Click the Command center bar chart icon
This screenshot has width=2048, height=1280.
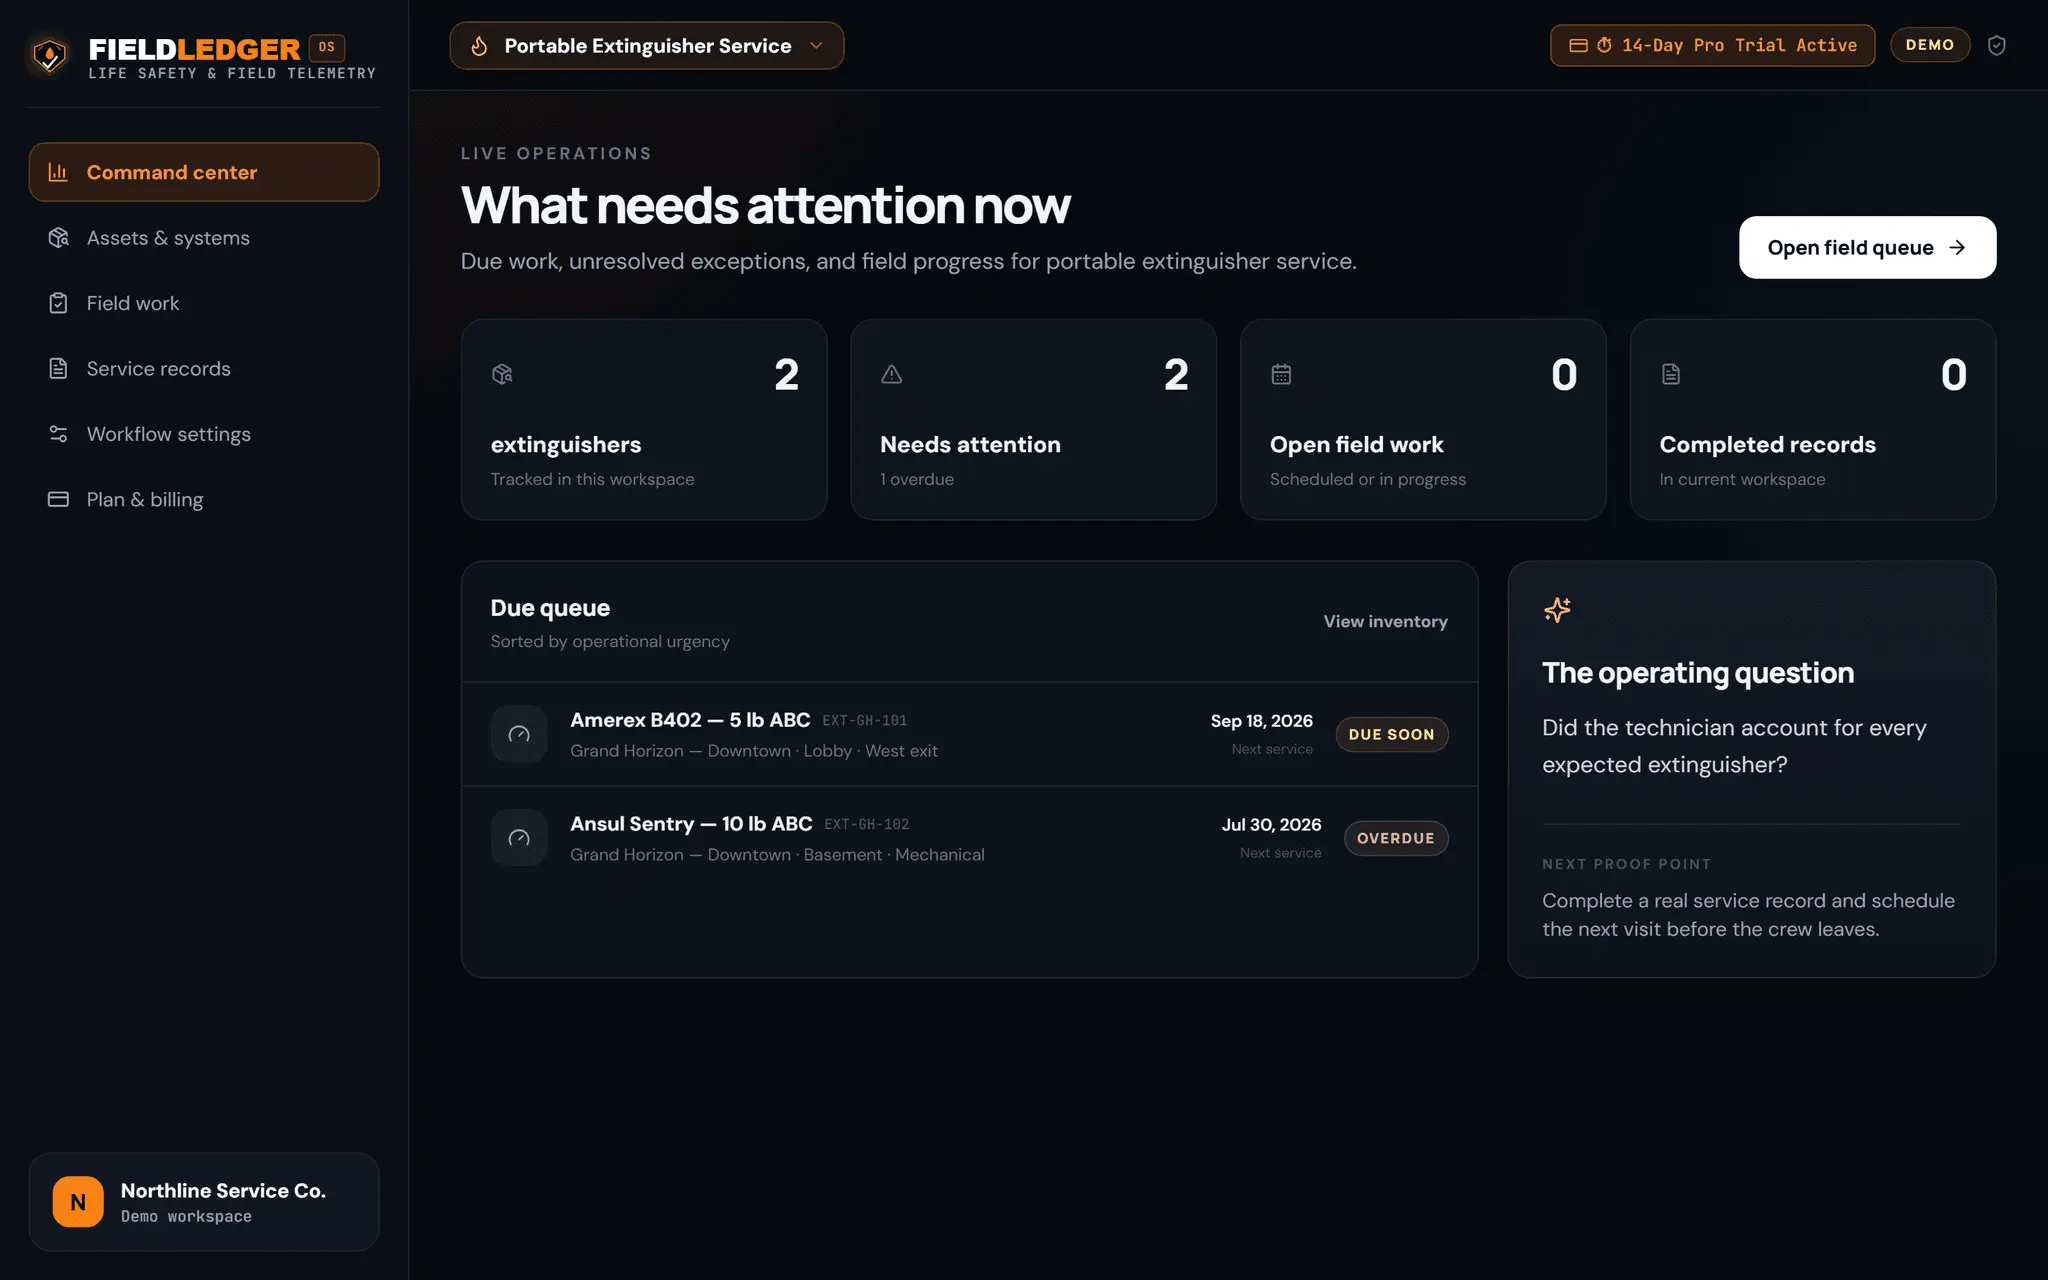click(x=58, y=172)
